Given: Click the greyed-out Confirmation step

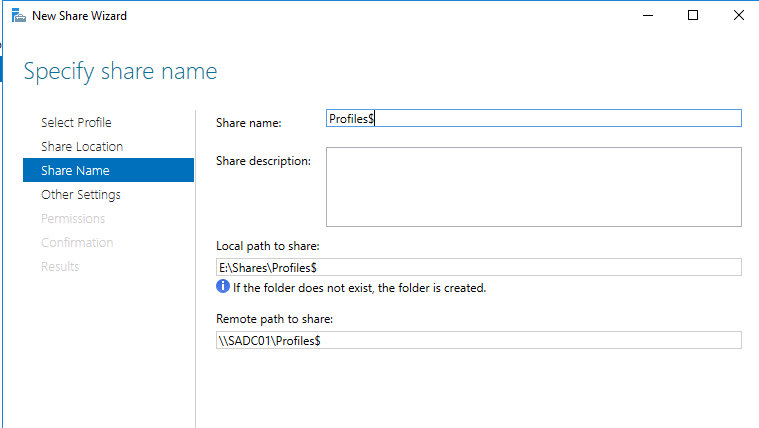Looking at the screenshot, I should 77,242.
